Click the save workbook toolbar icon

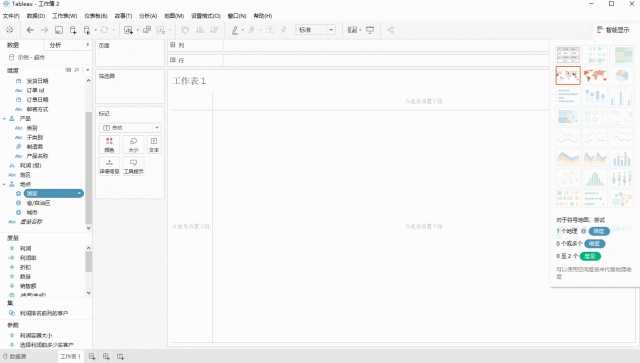59,30
